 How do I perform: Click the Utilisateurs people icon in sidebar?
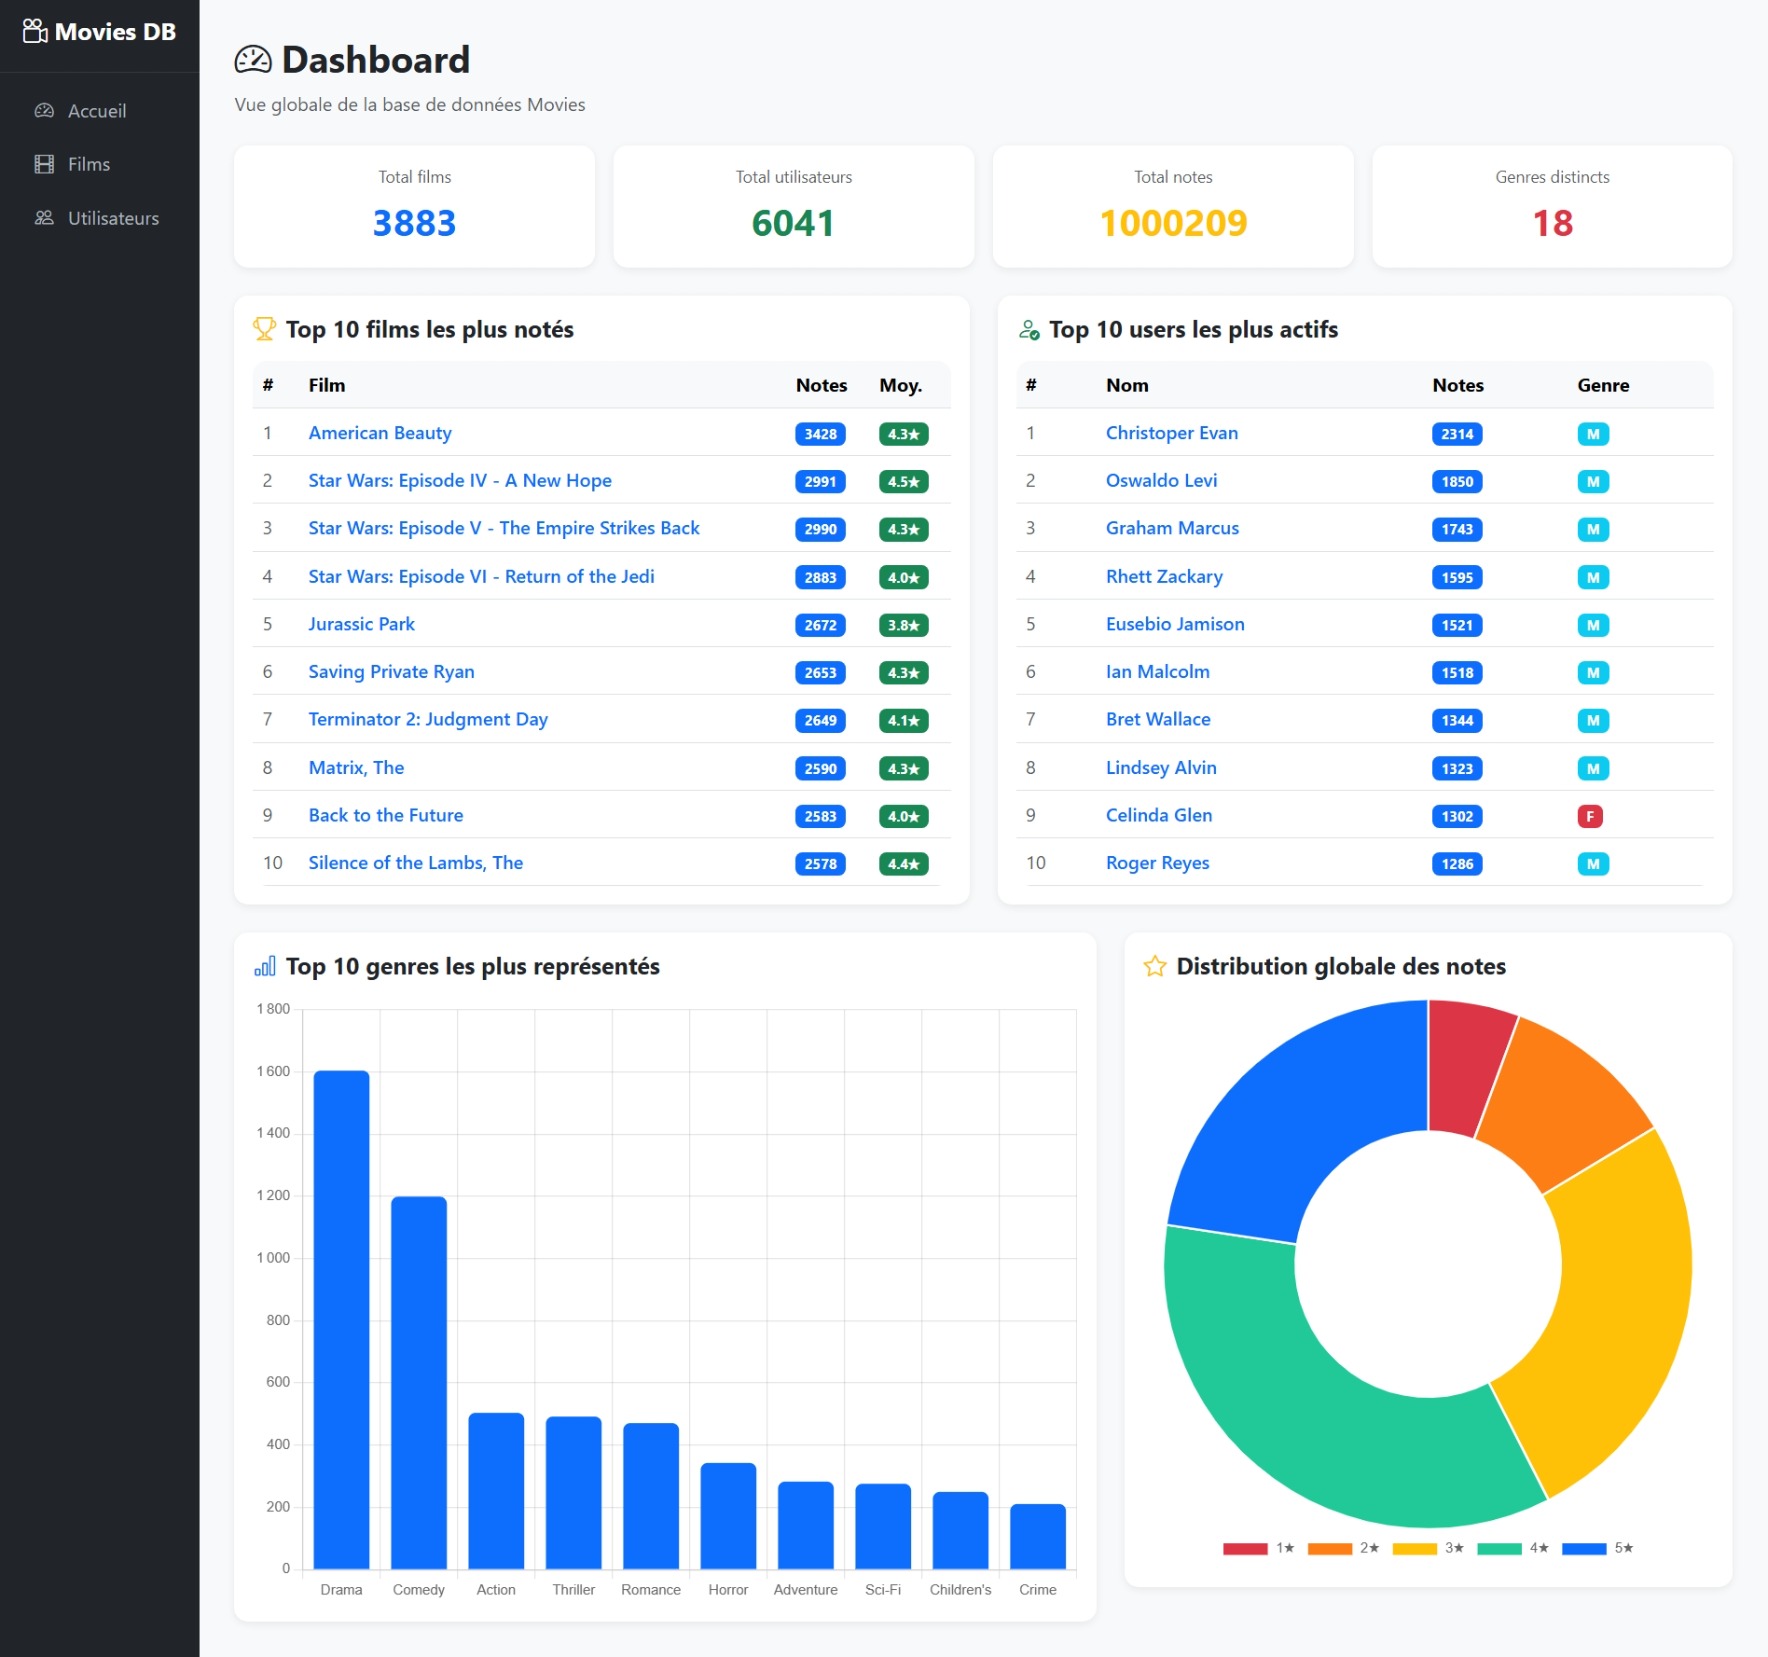44,218
